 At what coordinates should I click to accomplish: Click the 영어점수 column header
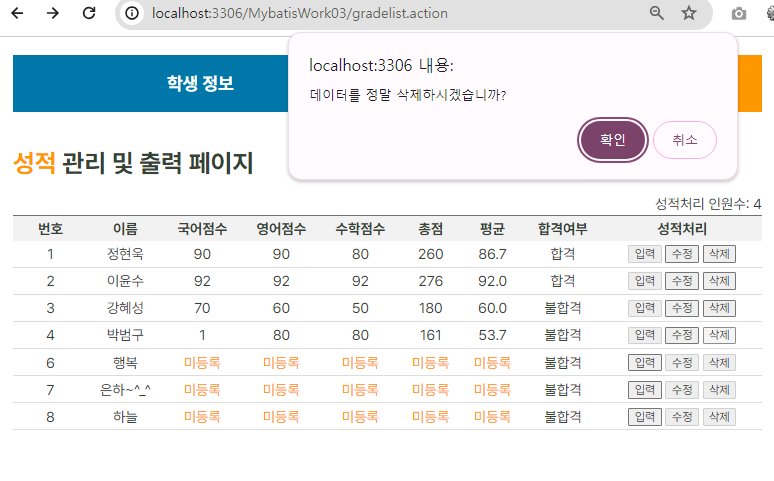click(281, 229)
